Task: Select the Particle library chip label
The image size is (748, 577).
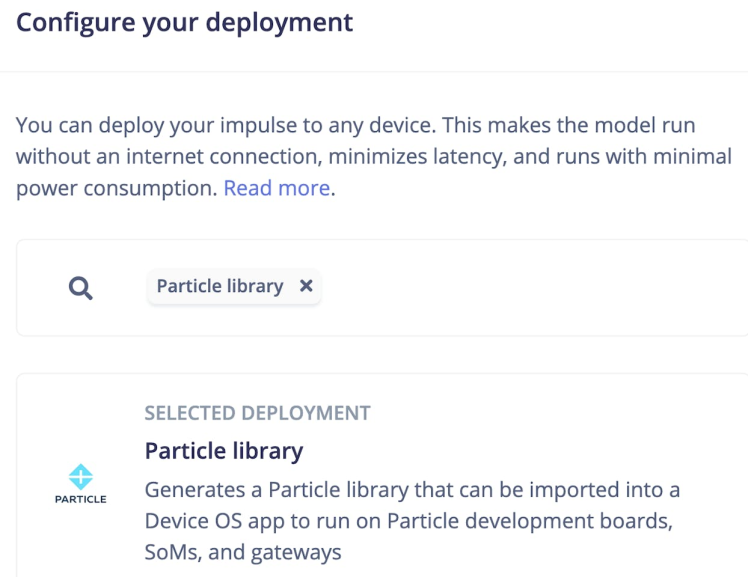Action: [220, 286]
